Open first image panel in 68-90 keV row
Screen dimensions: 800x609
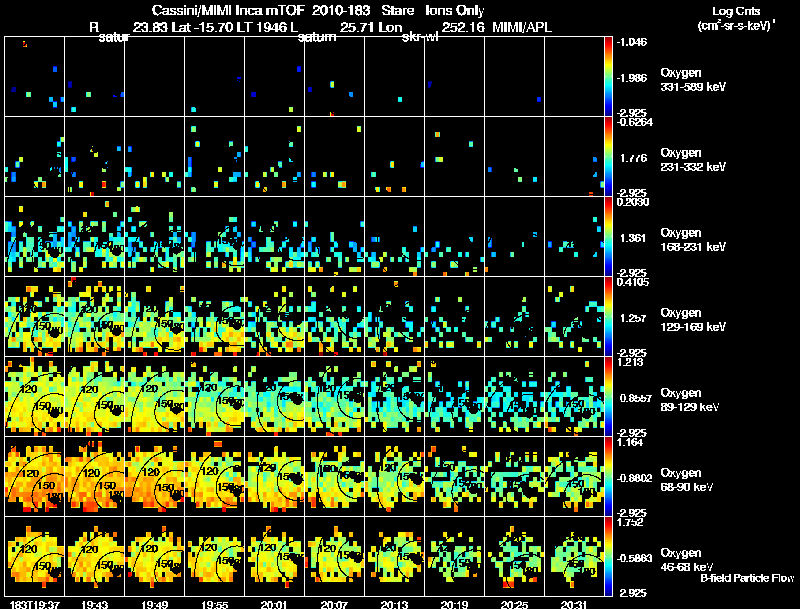click(x=35, y=476)
